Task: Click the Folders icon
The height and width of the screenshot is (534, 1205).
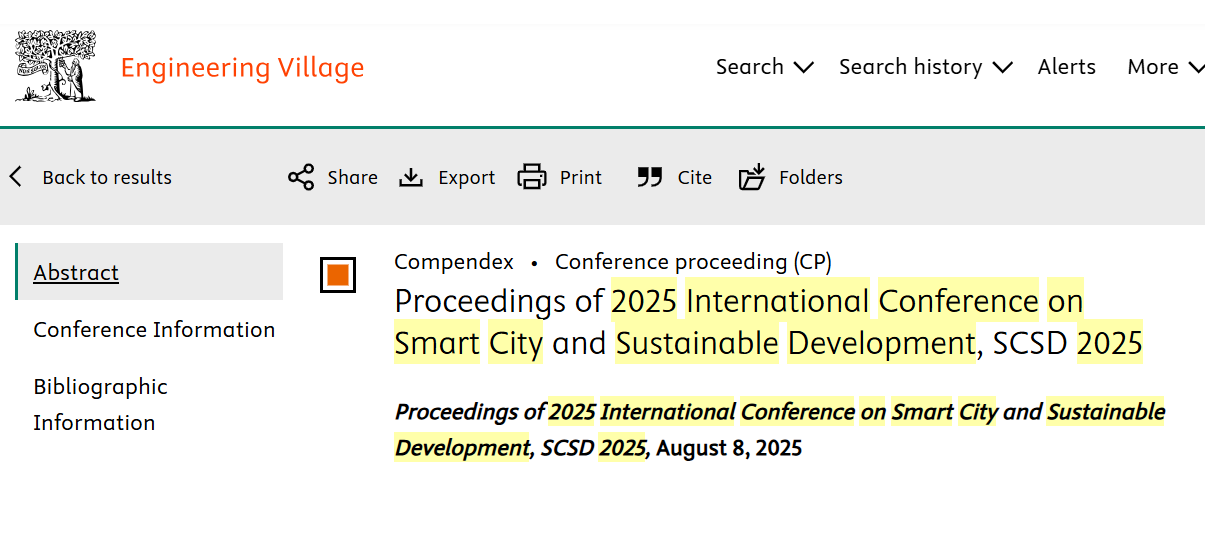Action: pos(752,177)
